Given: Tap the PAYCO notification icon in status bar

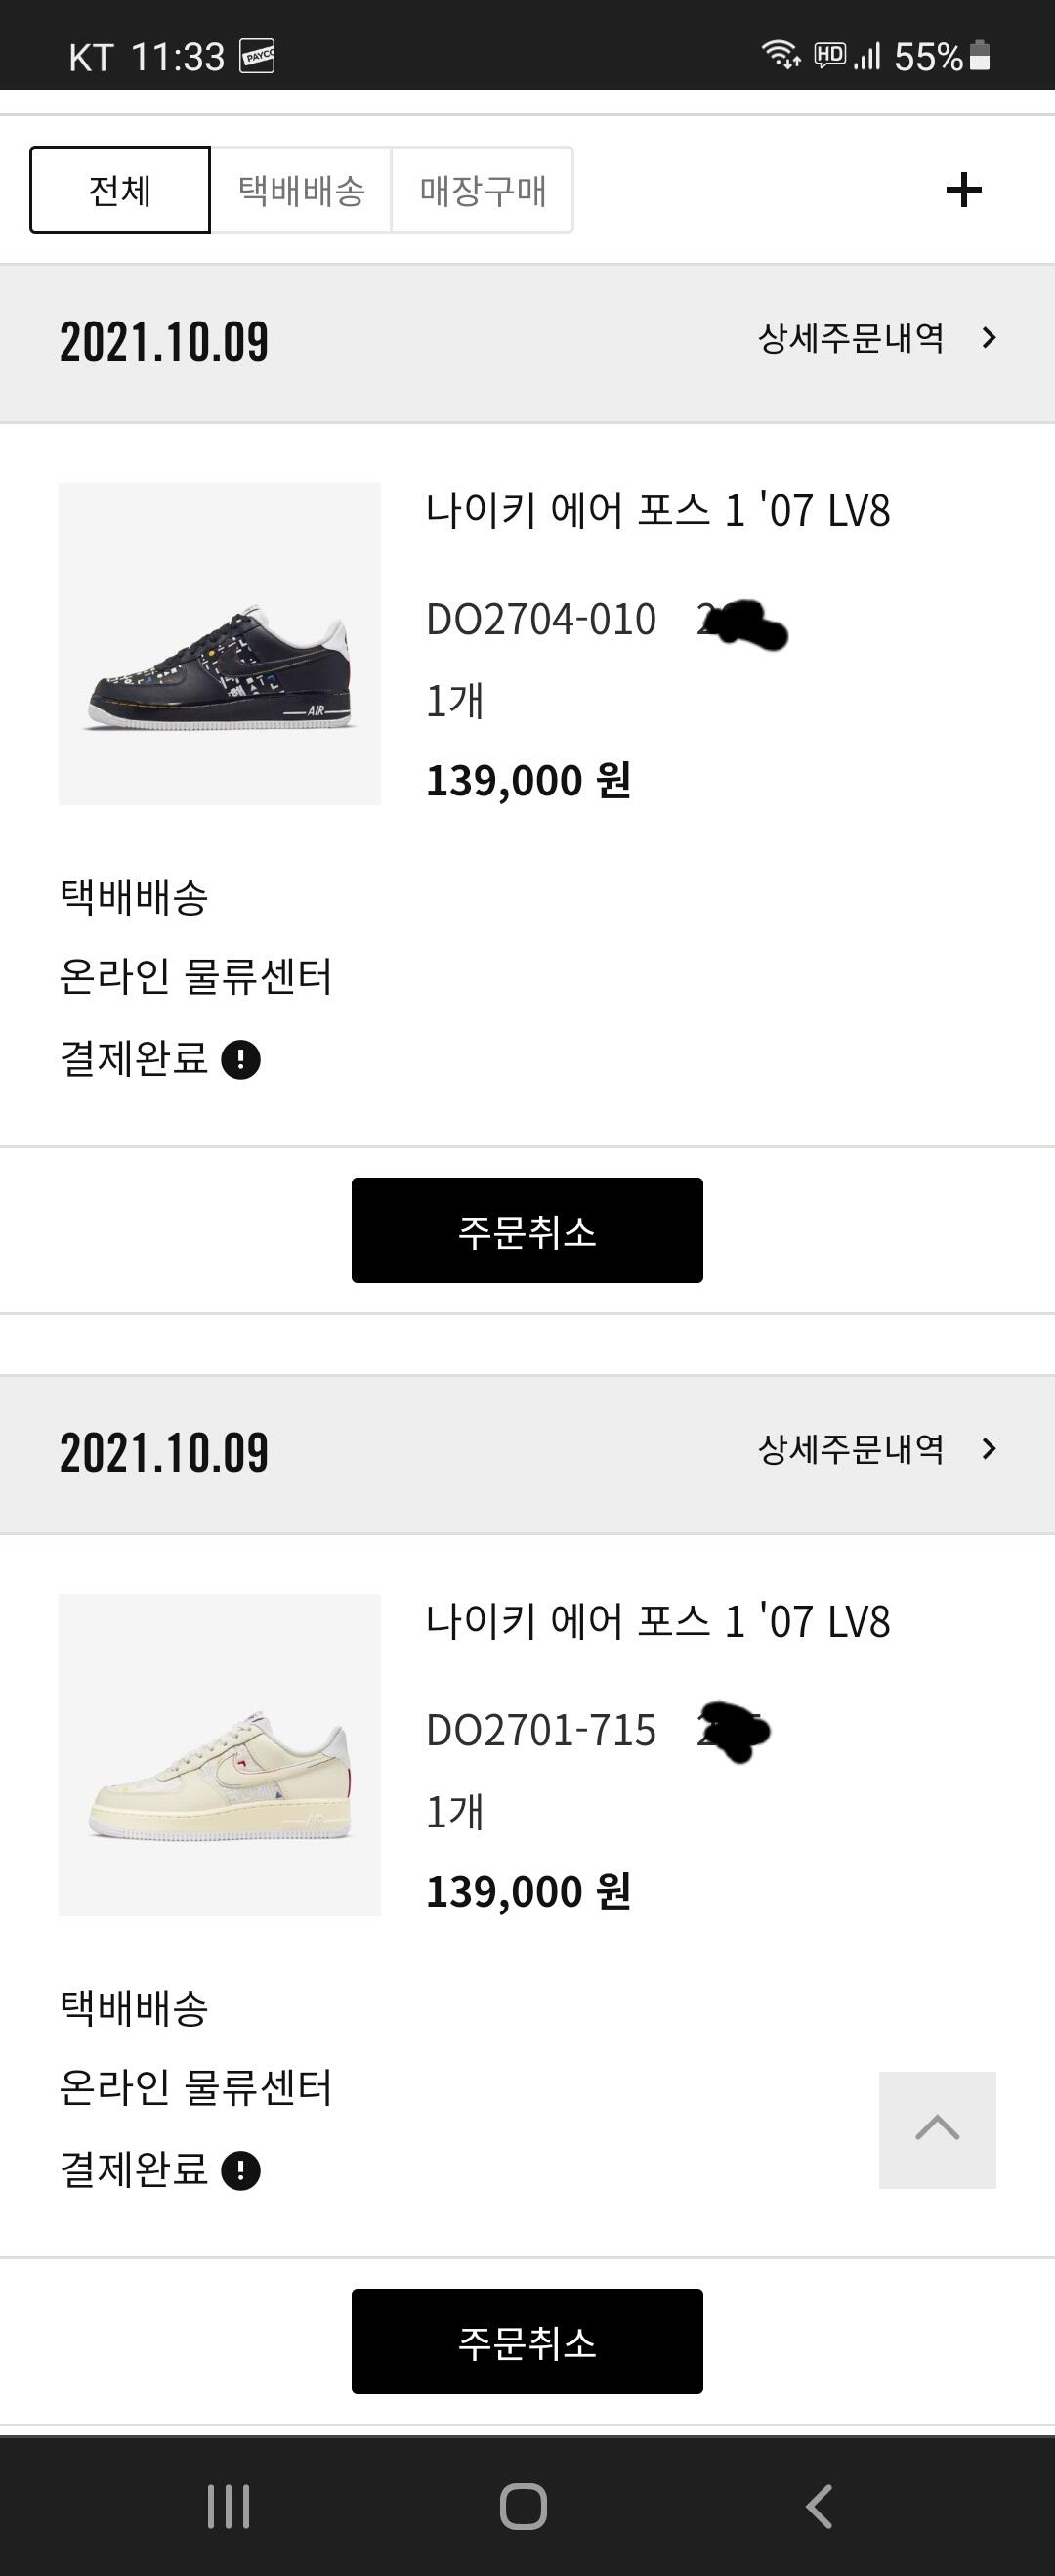Looking at the screenshot, I should 257,57.
